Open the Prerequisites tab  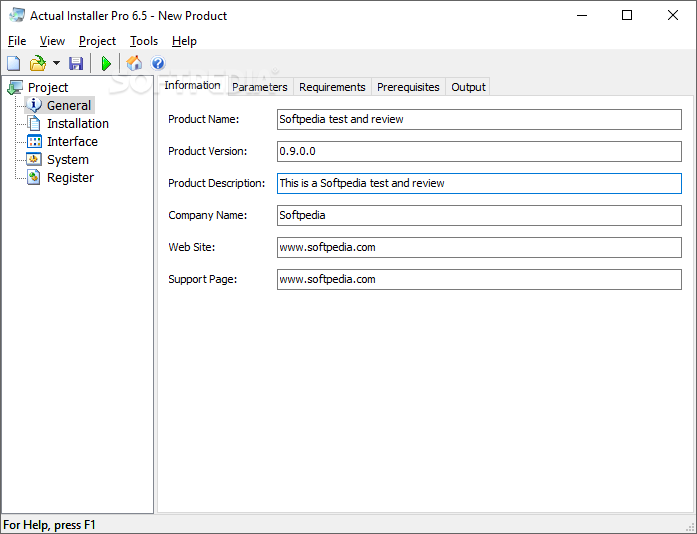pyautogui.click(x=408, y=87)
